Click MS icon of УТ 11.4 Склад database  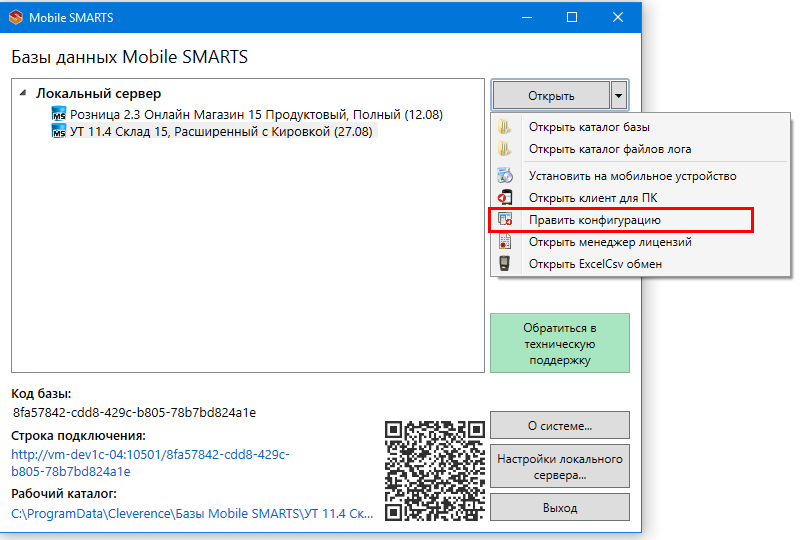click(59, 131)
